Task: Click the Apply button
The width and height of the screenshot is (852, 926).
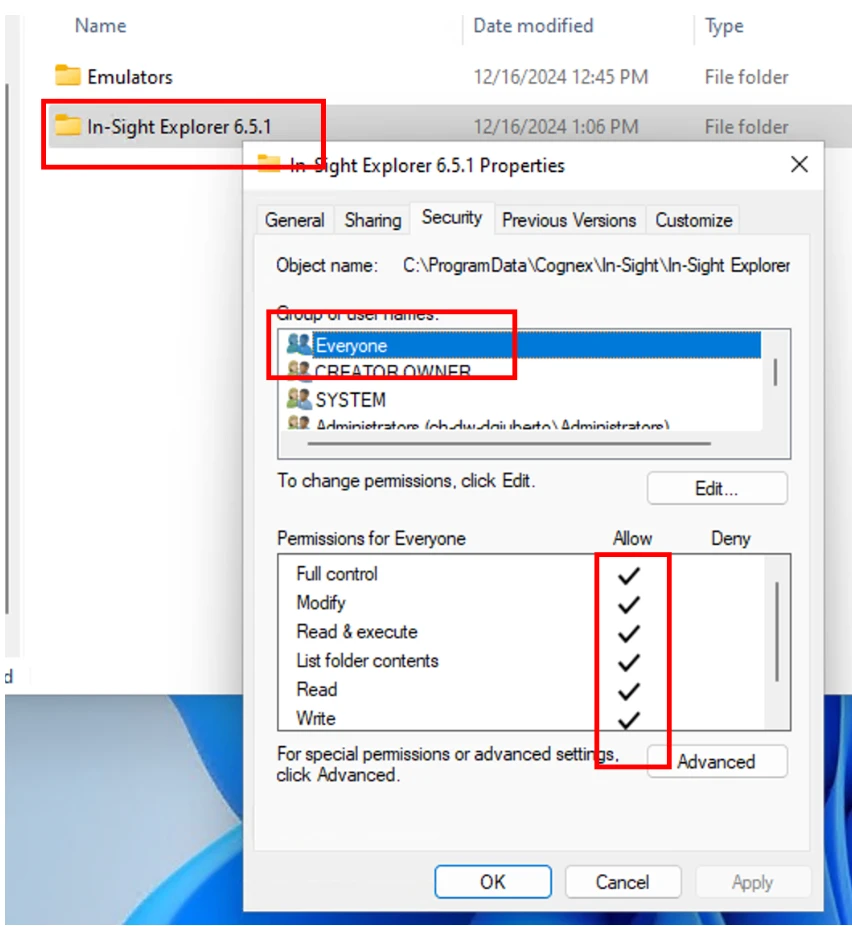Action: click(x=753, y=882)
